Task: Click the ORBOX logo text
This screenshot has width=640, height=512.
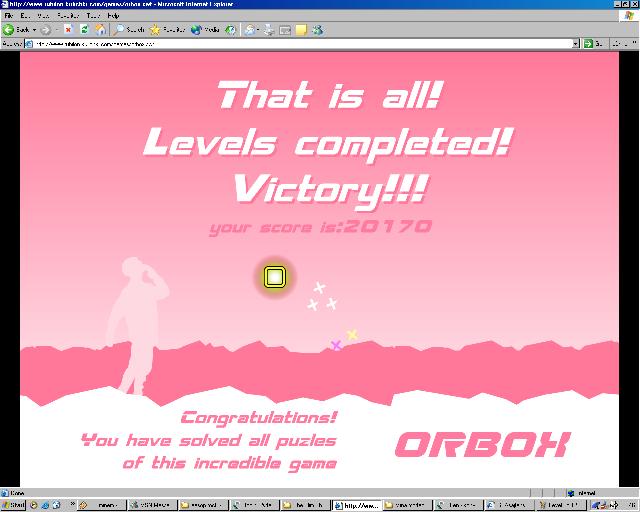Action: tap(482, 445)
